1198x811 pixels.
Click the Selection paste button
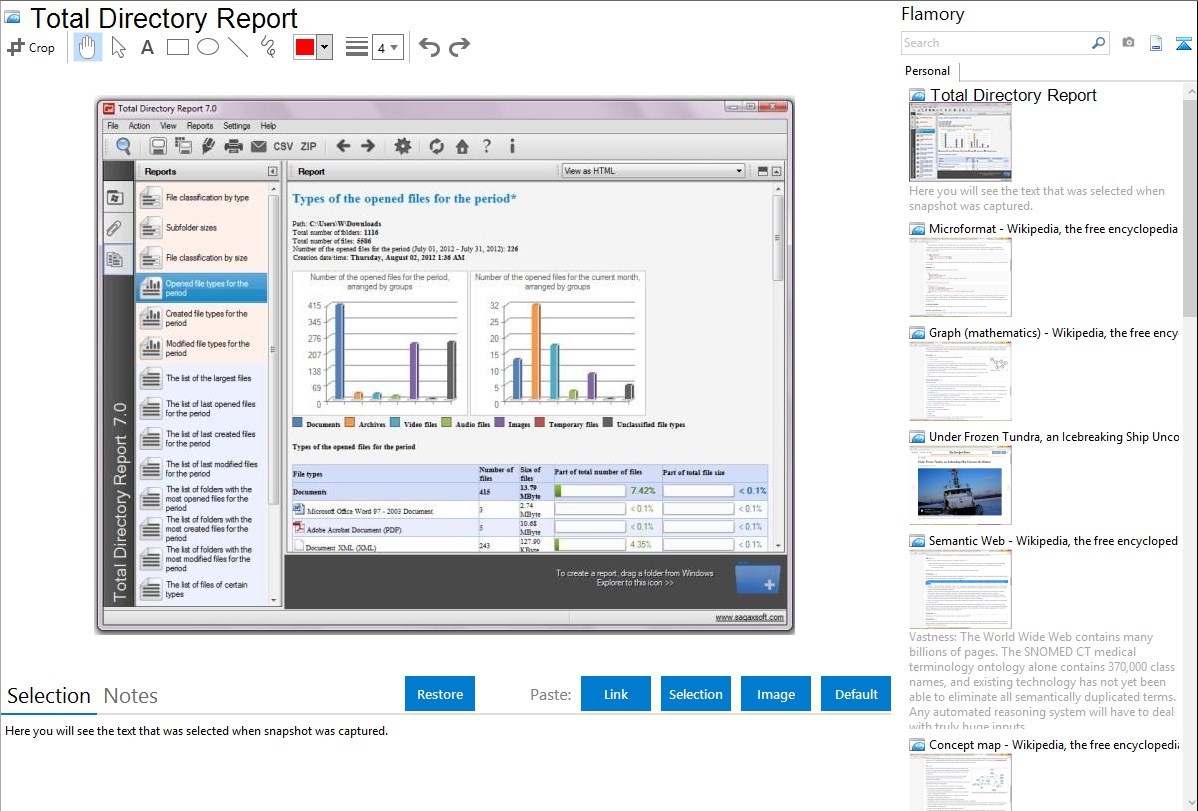(x=696, y=694)
